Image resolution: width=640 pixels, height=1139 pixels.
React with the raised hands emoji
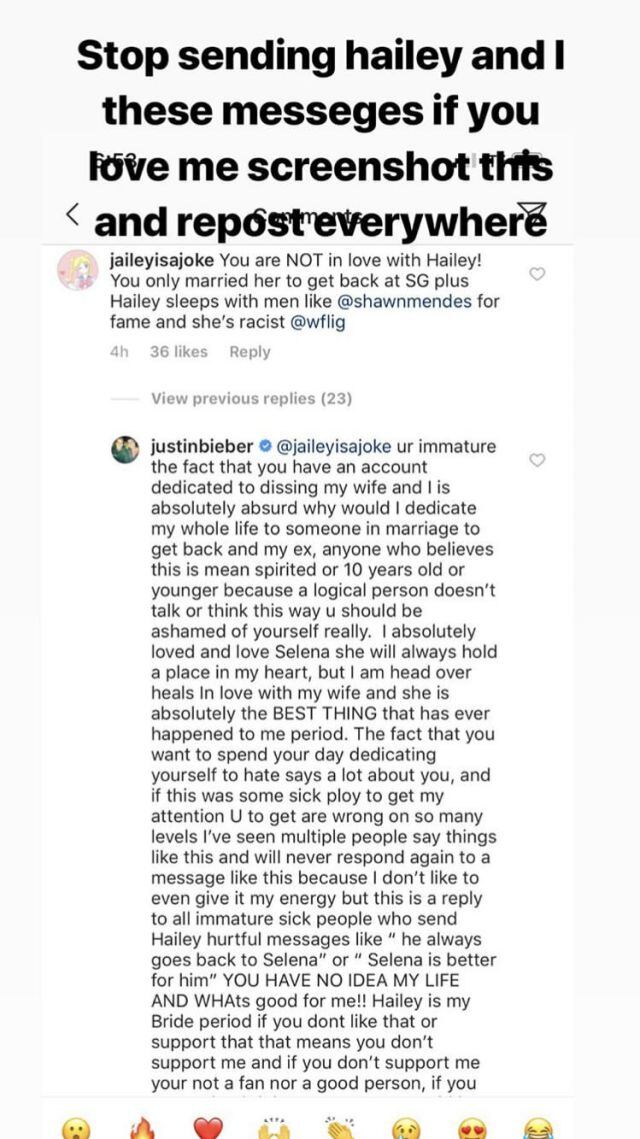tap(273, 1127)
